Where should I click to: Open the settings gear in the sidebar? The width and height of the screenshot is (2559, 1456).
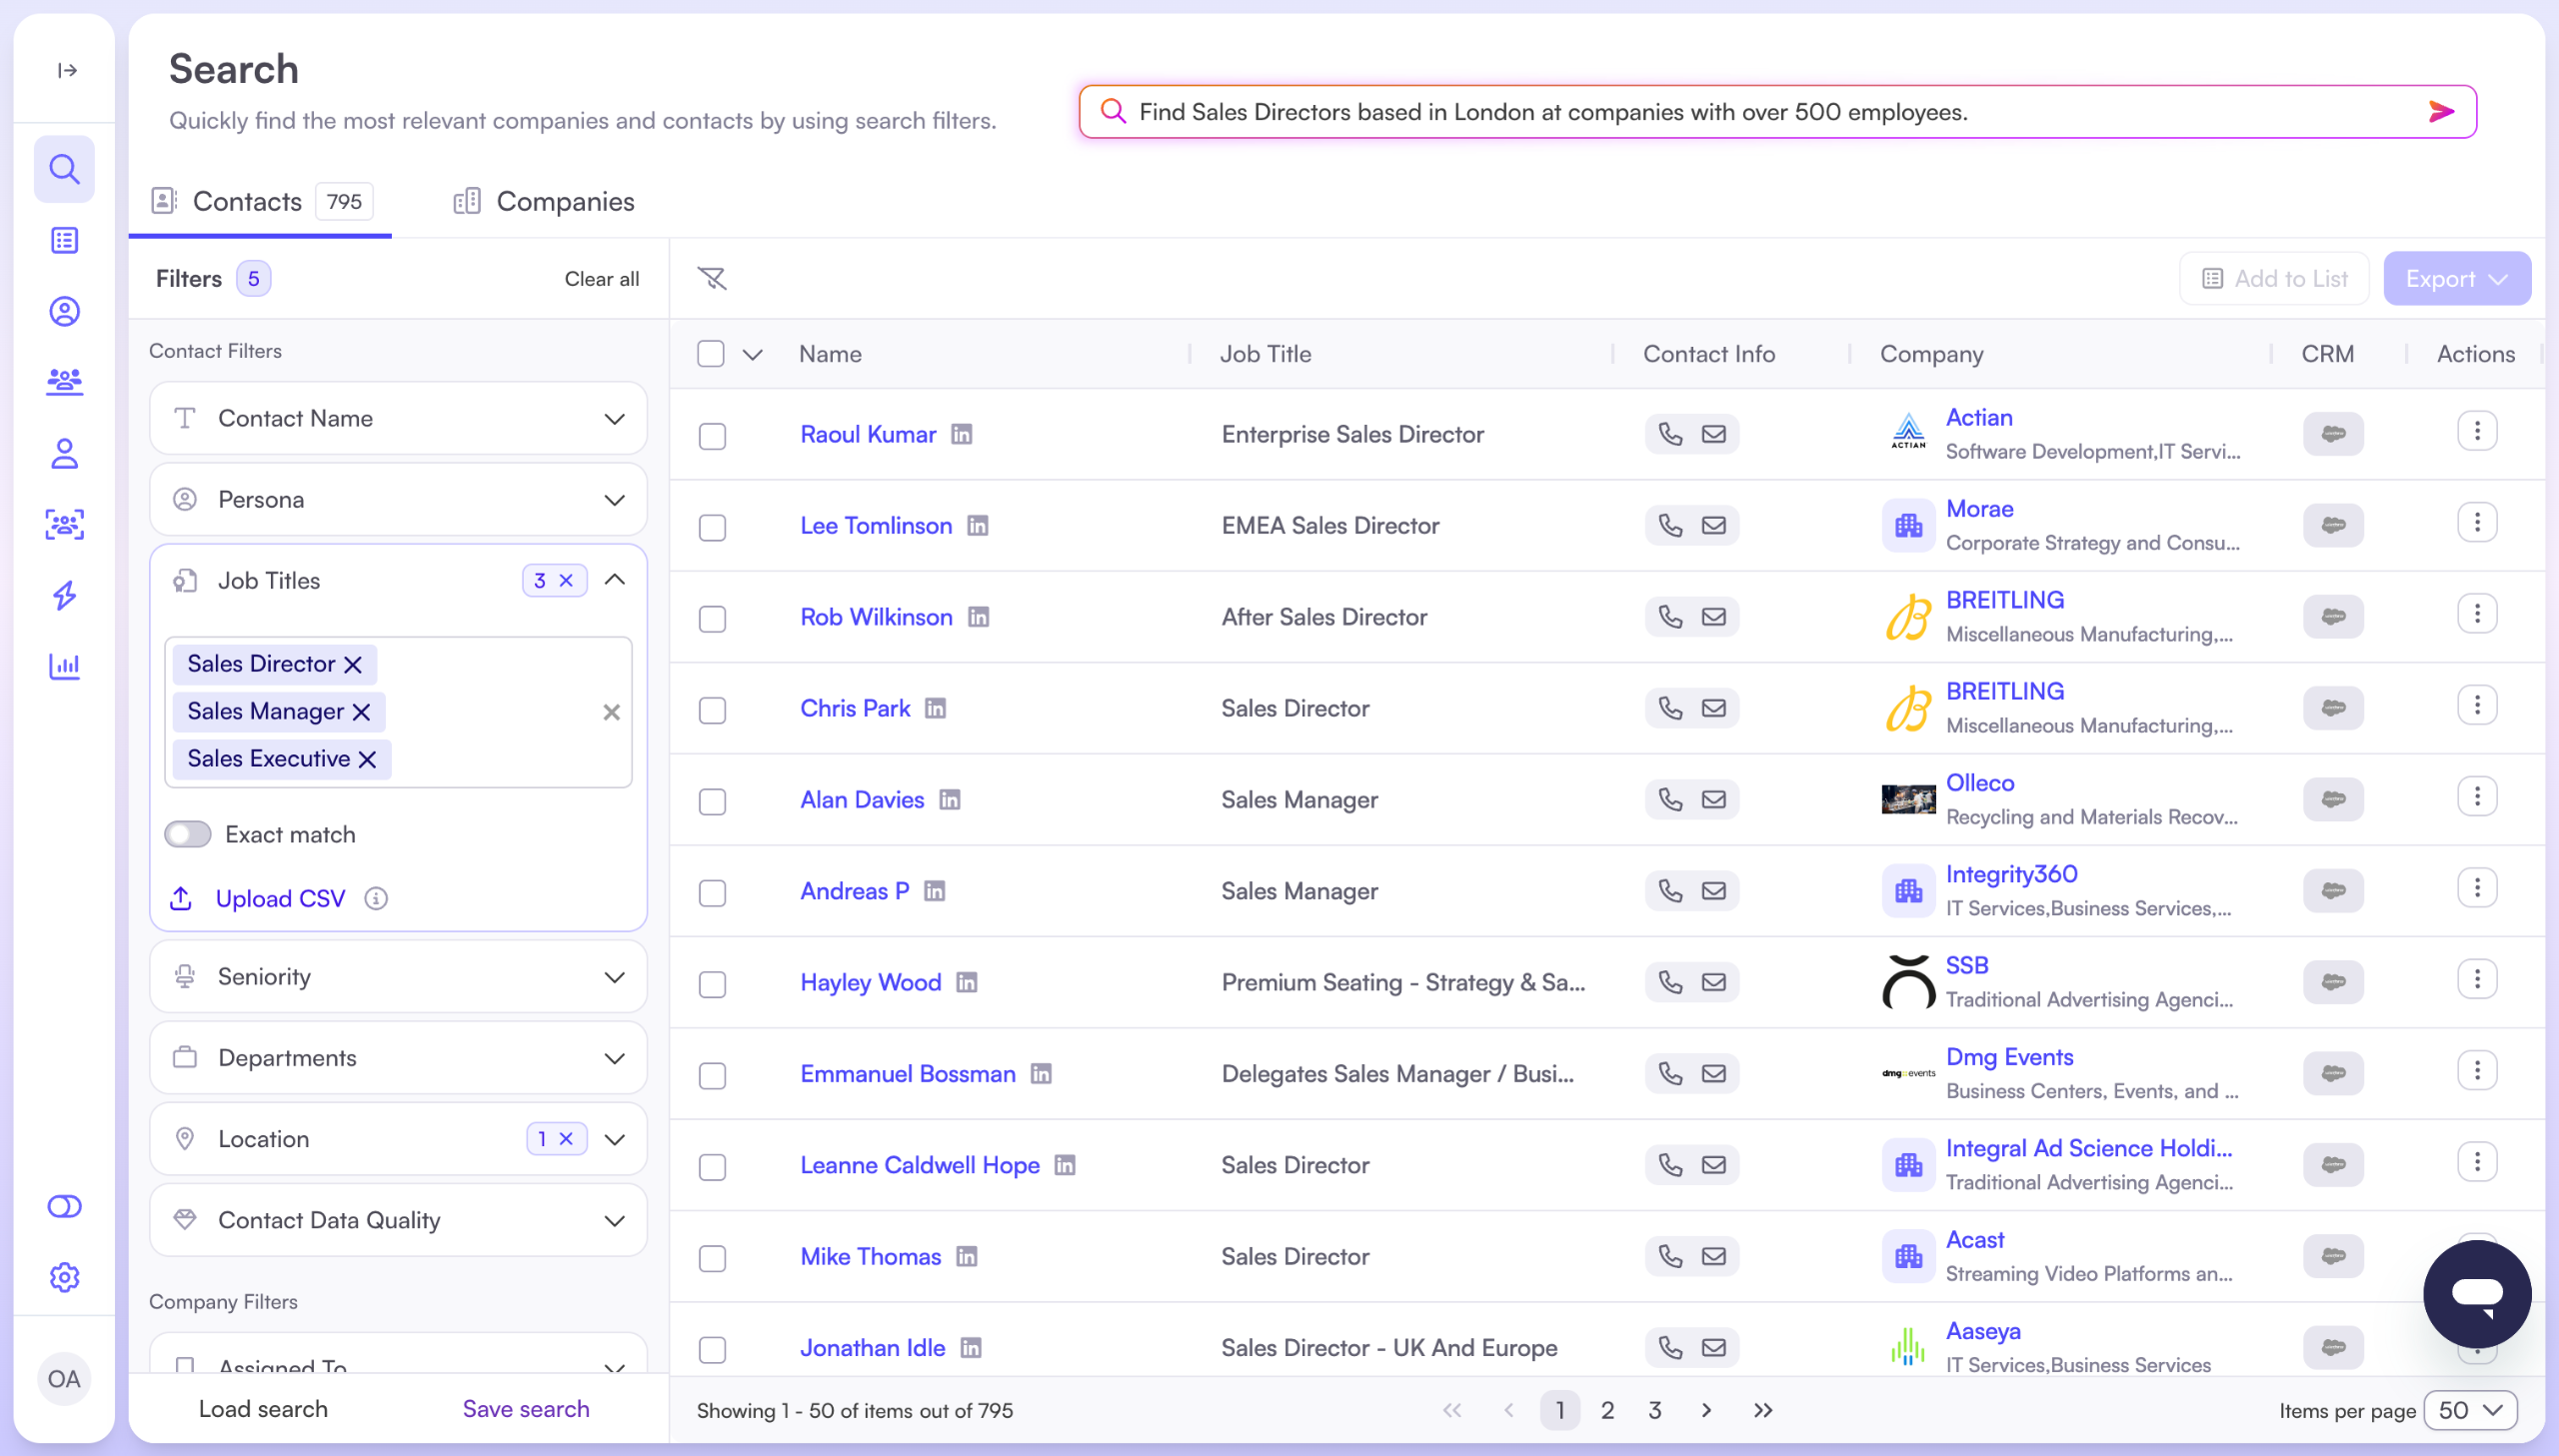(64, 1277)
